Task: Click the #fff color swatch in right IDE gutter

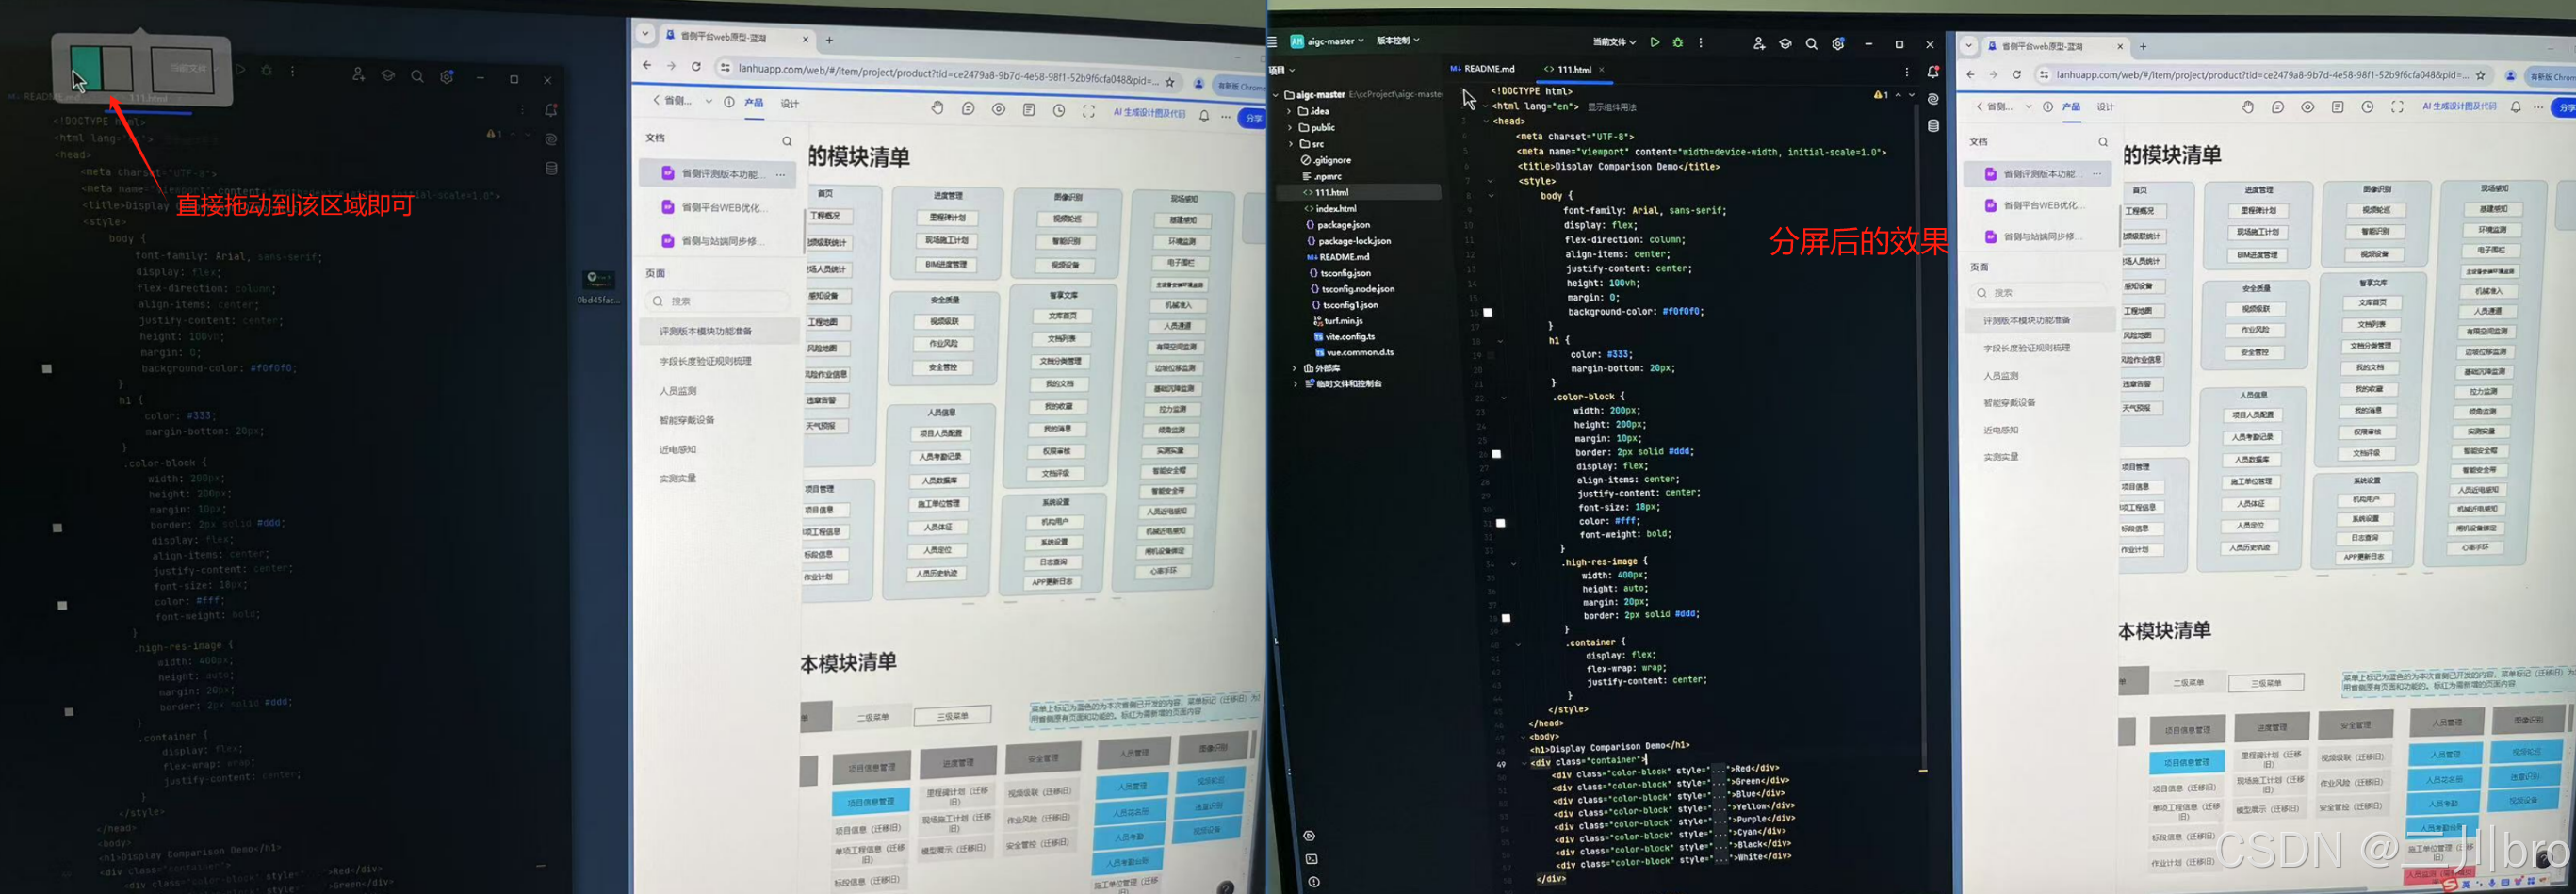Action: (1500, 524)
